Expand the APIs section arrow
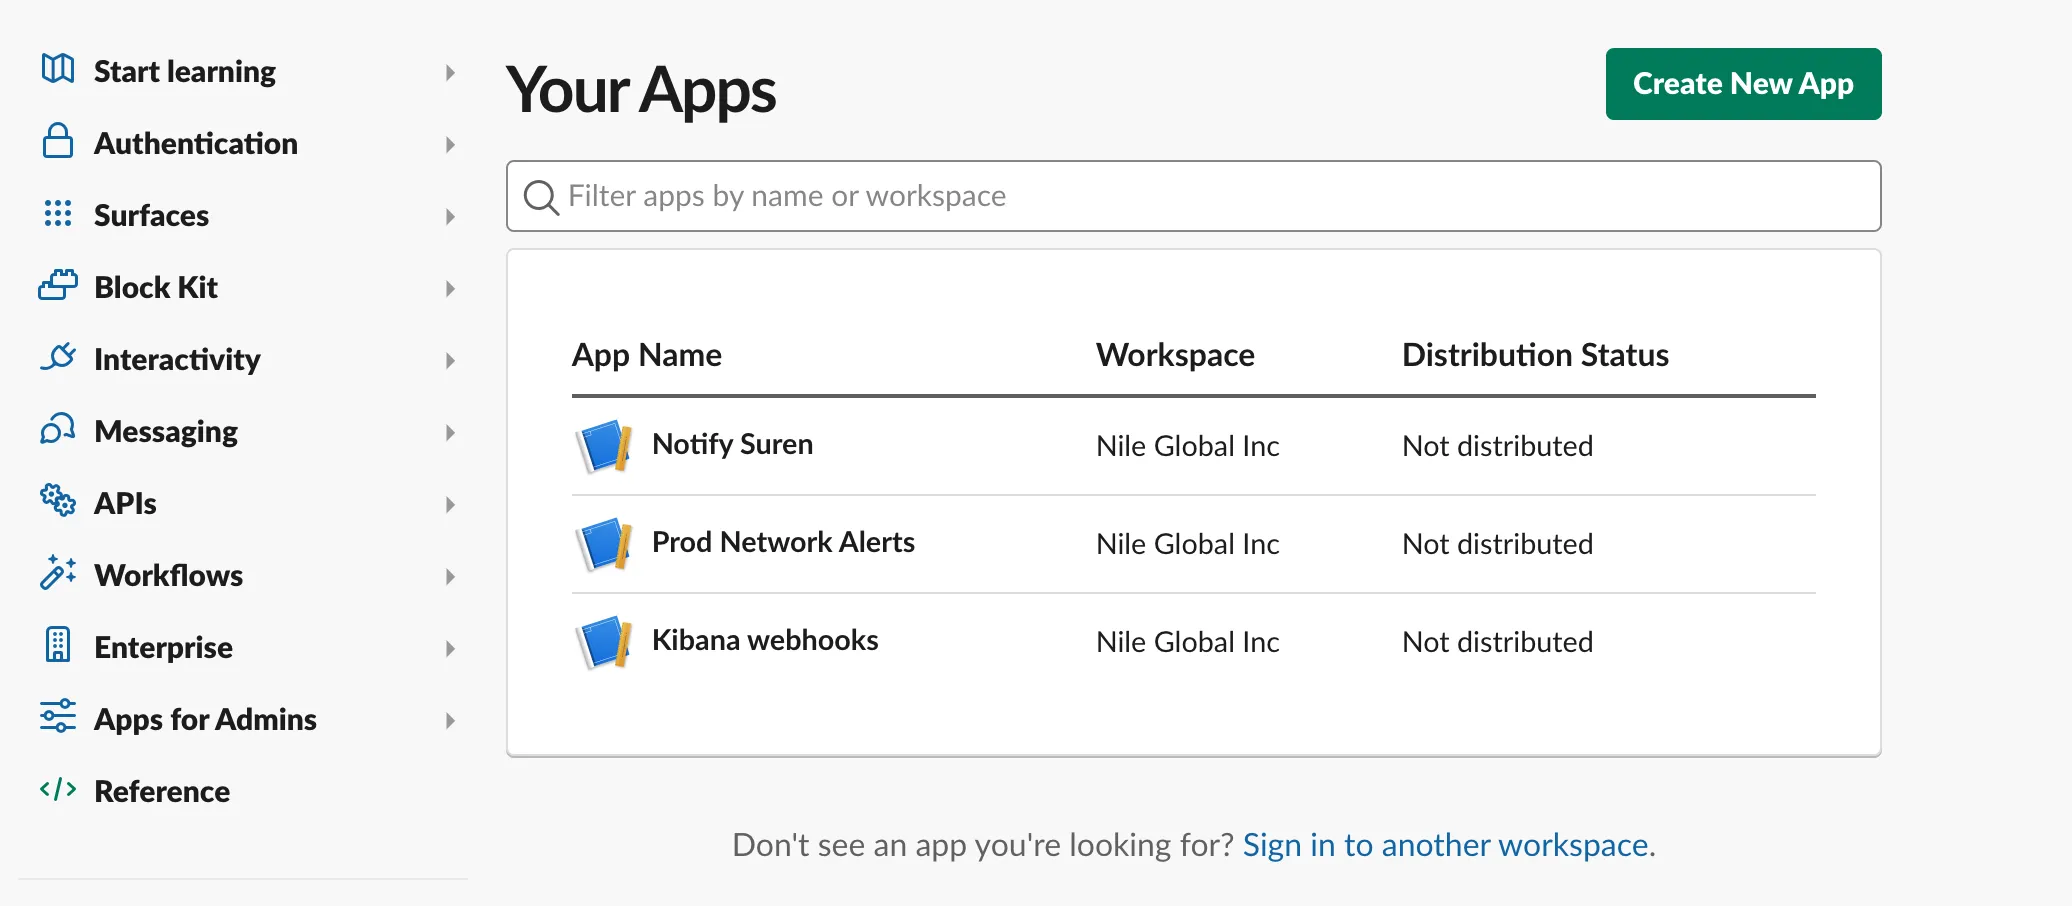The width and height of the screenshot is (2072, 906). pyautogui.click(x=450, y=504)
